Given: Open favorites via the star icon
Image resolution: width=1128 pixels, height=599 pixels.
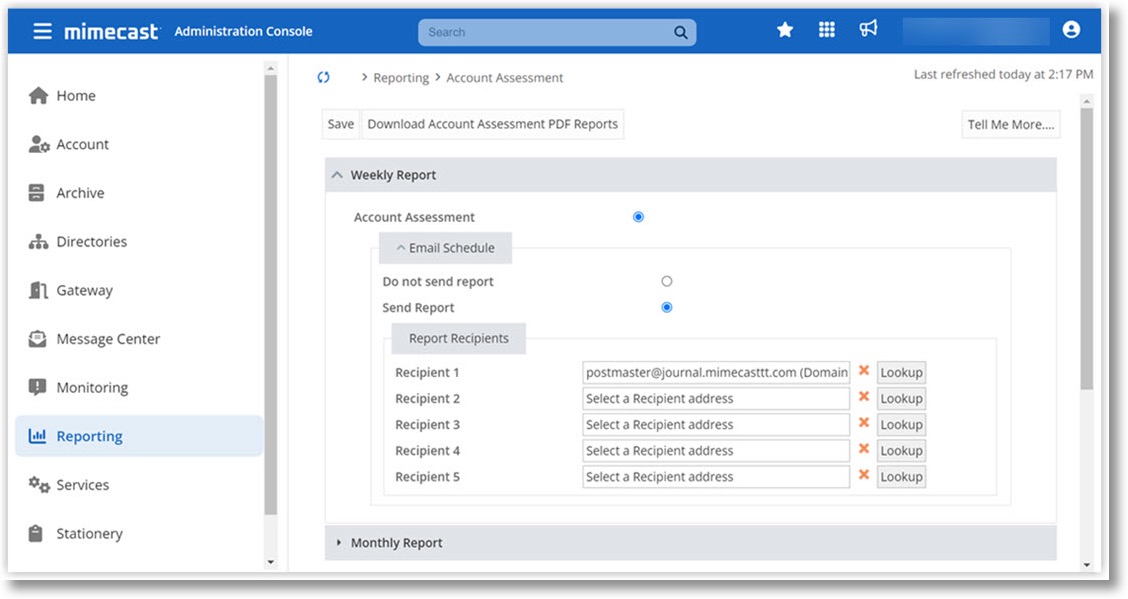Looking at the screenshot, I should click(785, 30).
